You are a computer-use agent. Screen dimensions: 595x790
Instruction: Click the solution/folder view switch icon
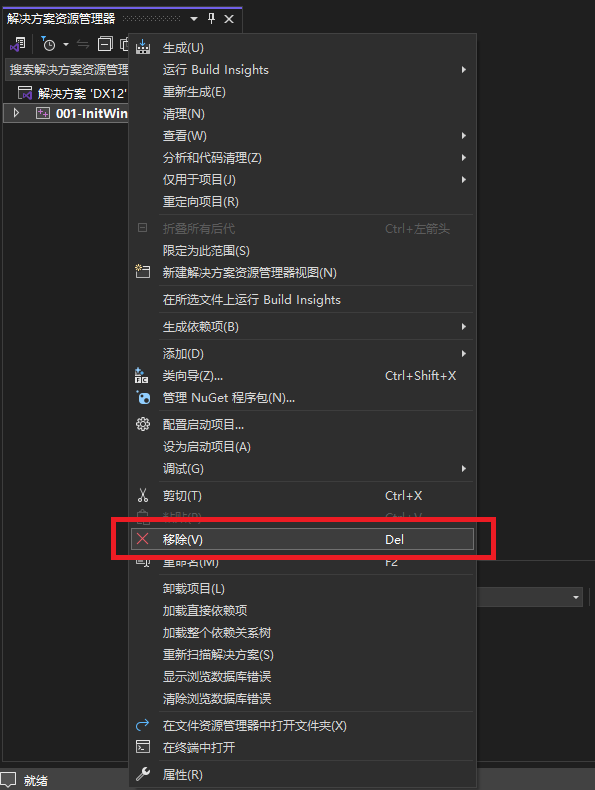point(18,44)
